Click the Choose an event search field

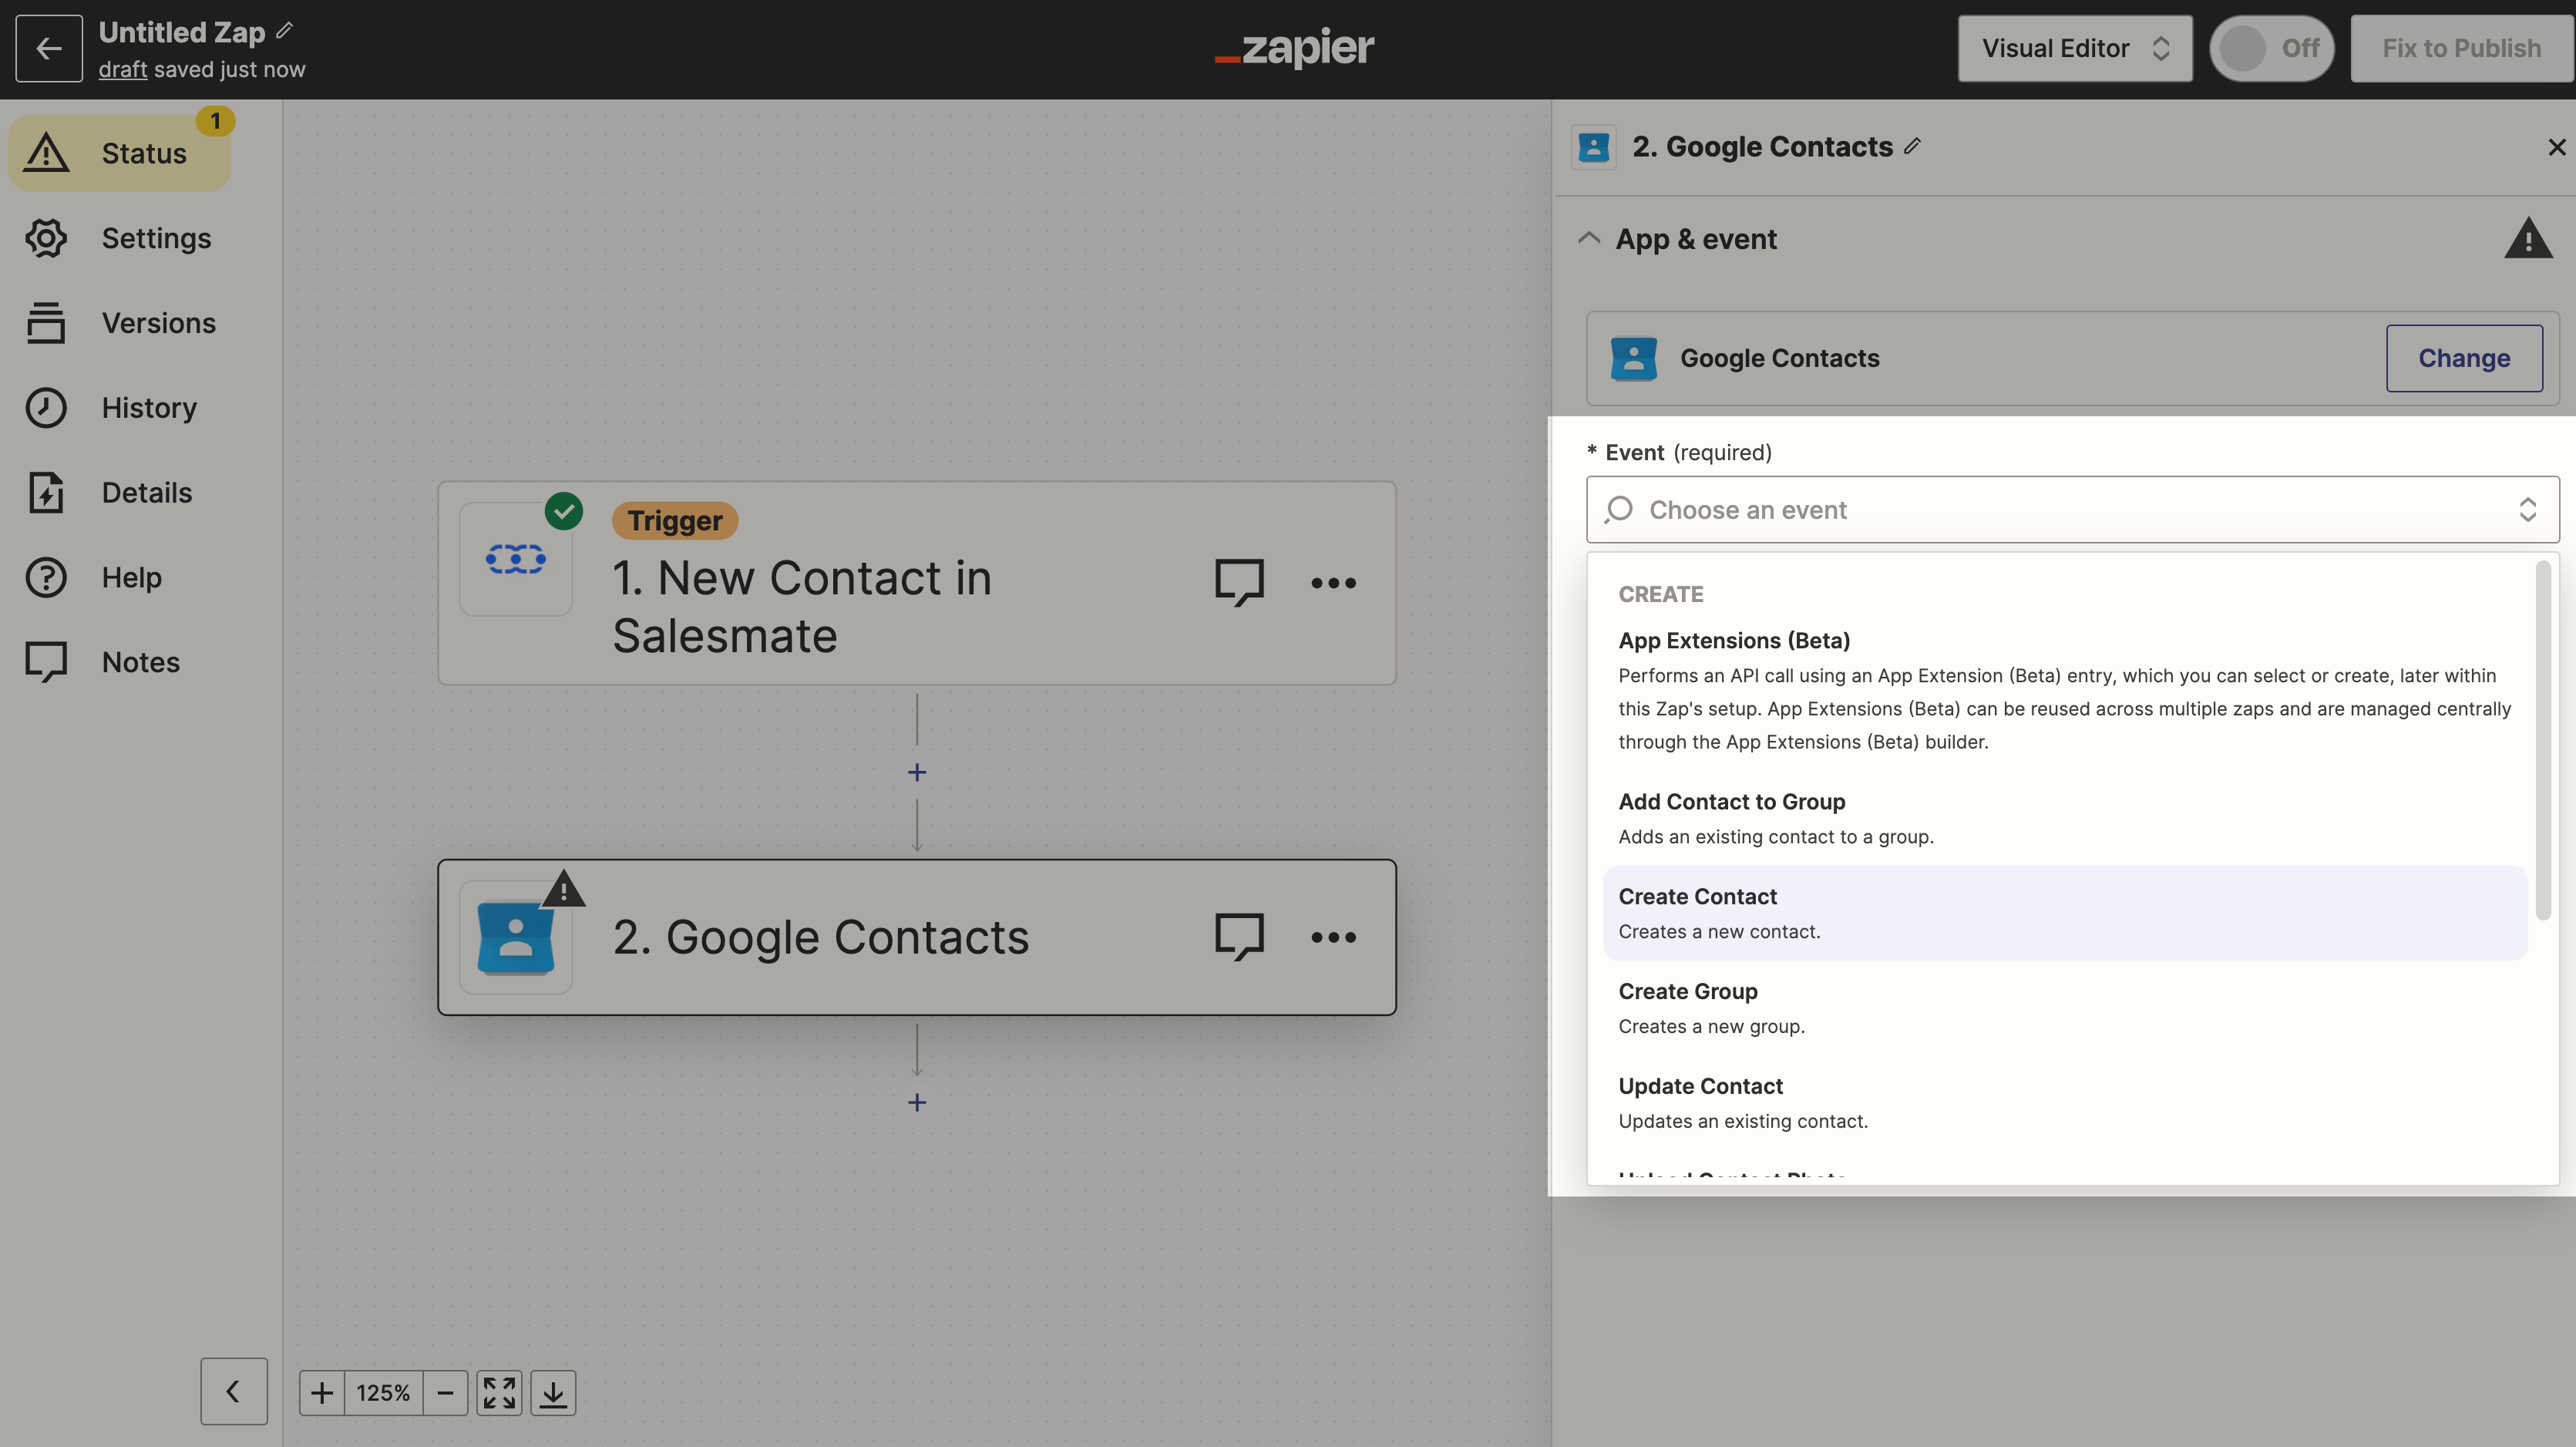tap(2072, 510)
